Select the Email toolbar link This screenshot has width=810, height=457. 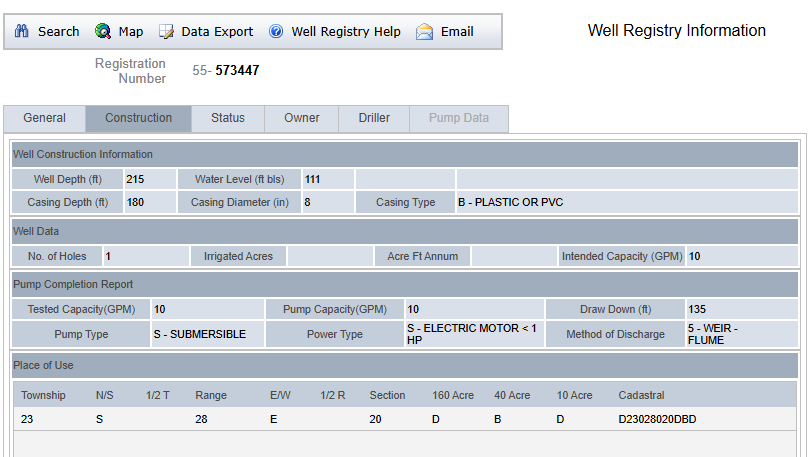coord(457,31)
